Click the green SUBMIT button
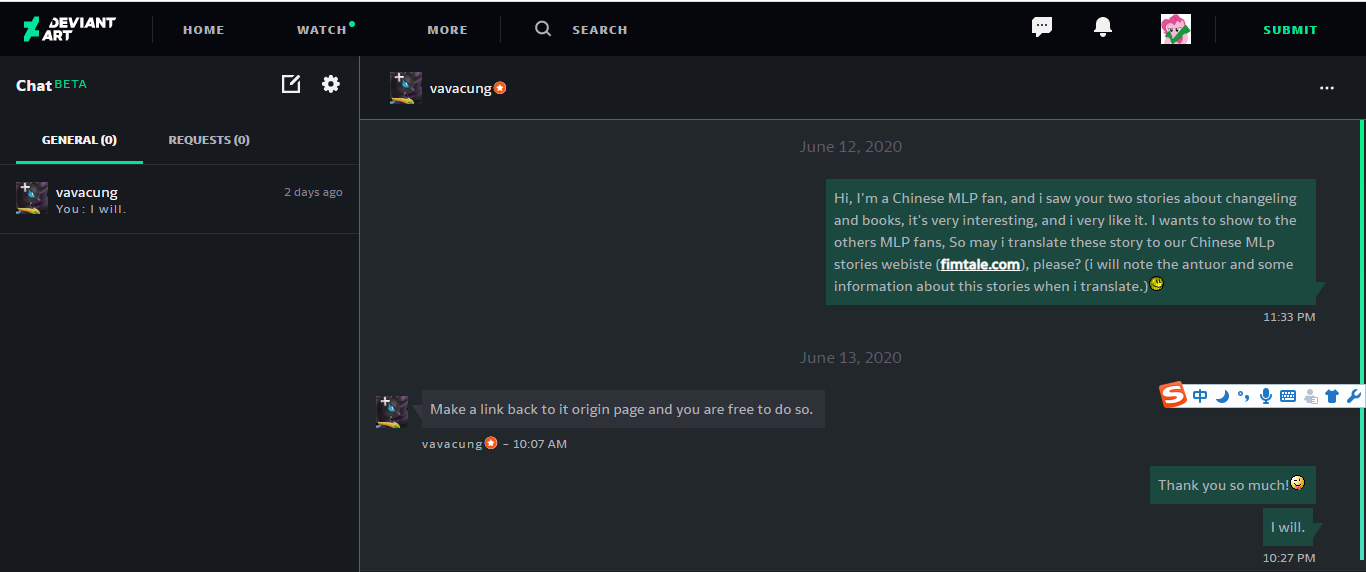 point(1290,30)
